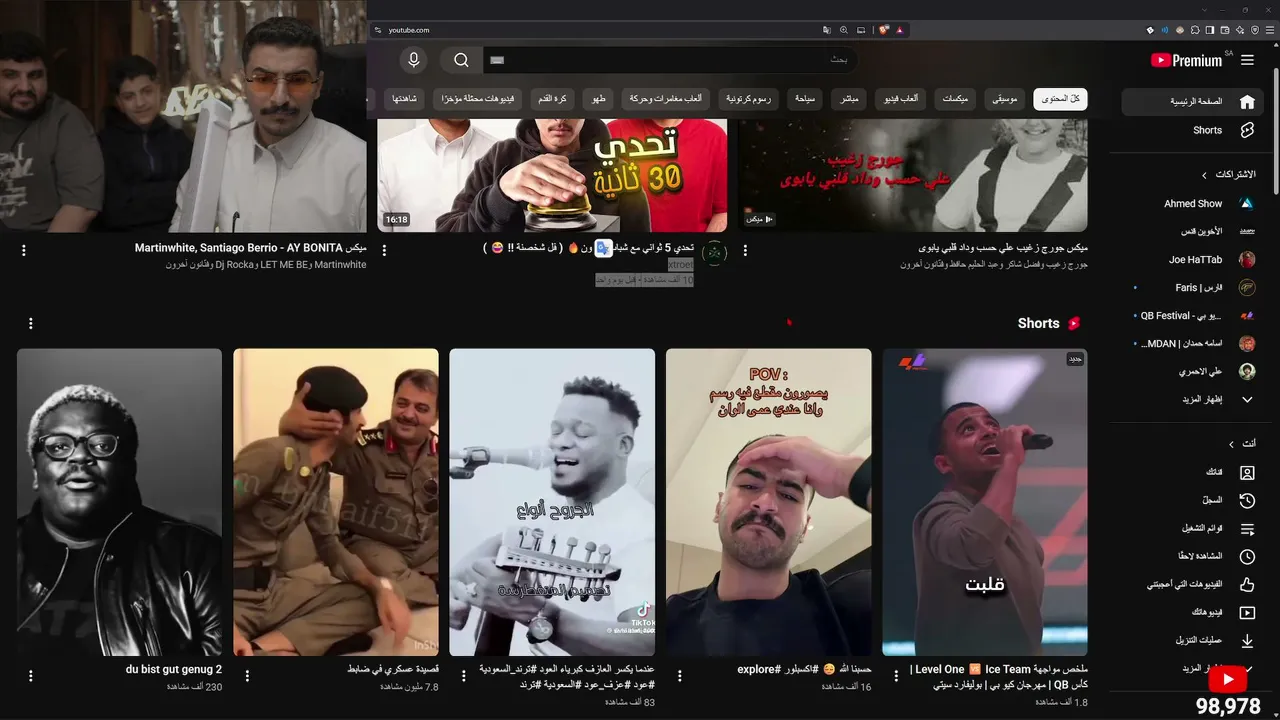Select the ألعاب مغامرات وحركة filter chip
The width and height of the screenshot is (1280, 720).
click(666, 99)
